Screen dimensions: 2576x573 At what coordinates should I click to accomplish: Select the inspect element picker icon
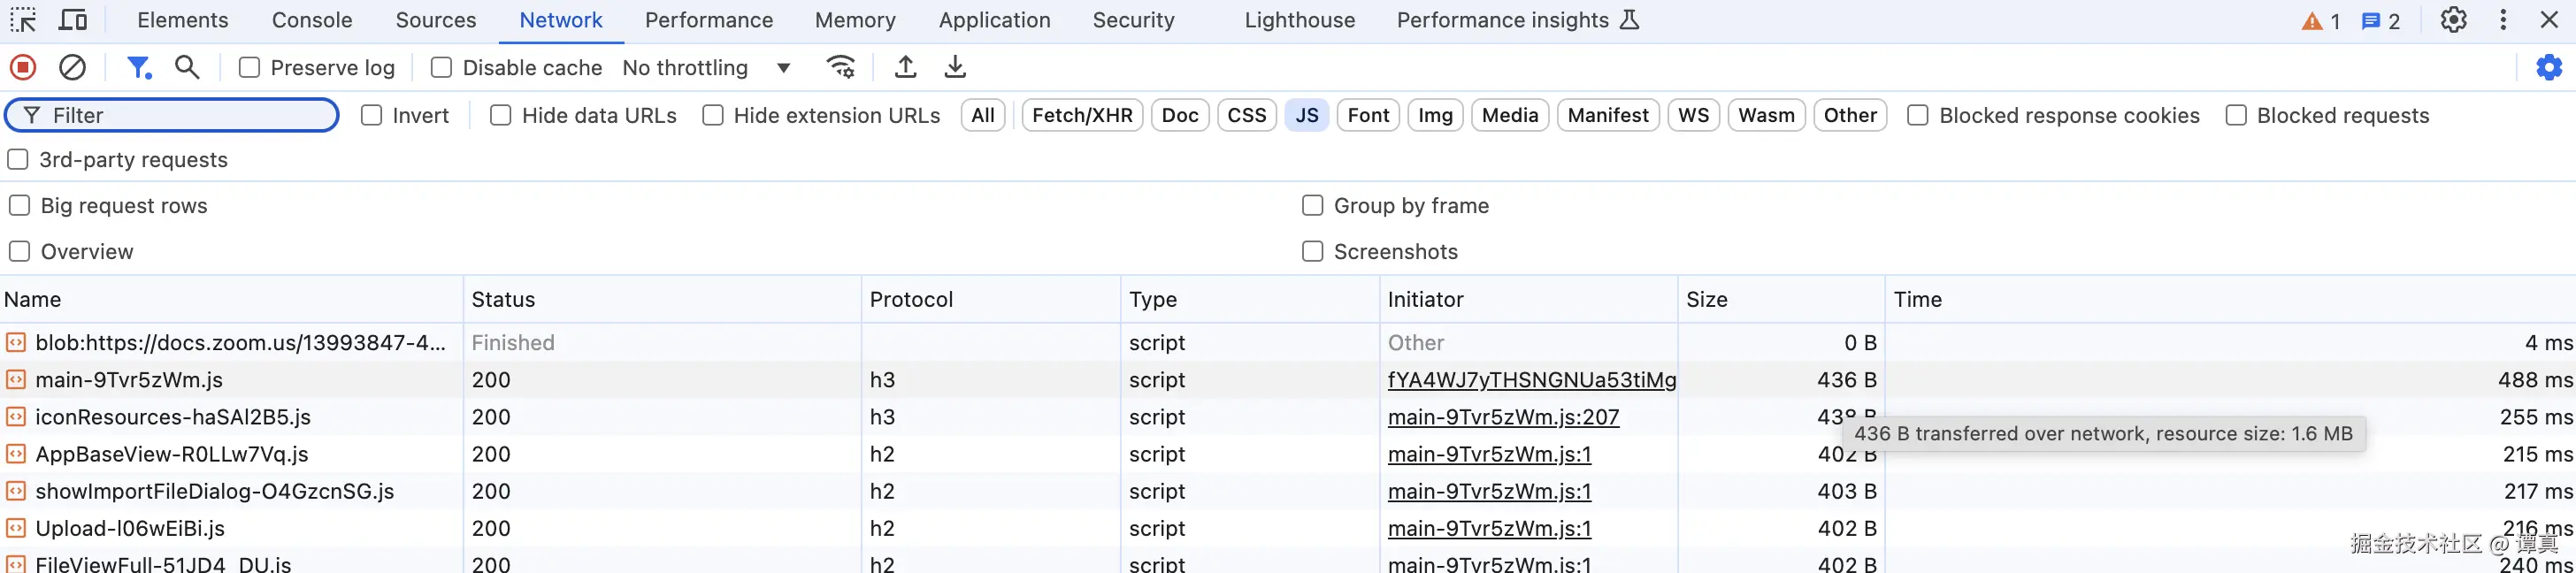tap(23, 20)
